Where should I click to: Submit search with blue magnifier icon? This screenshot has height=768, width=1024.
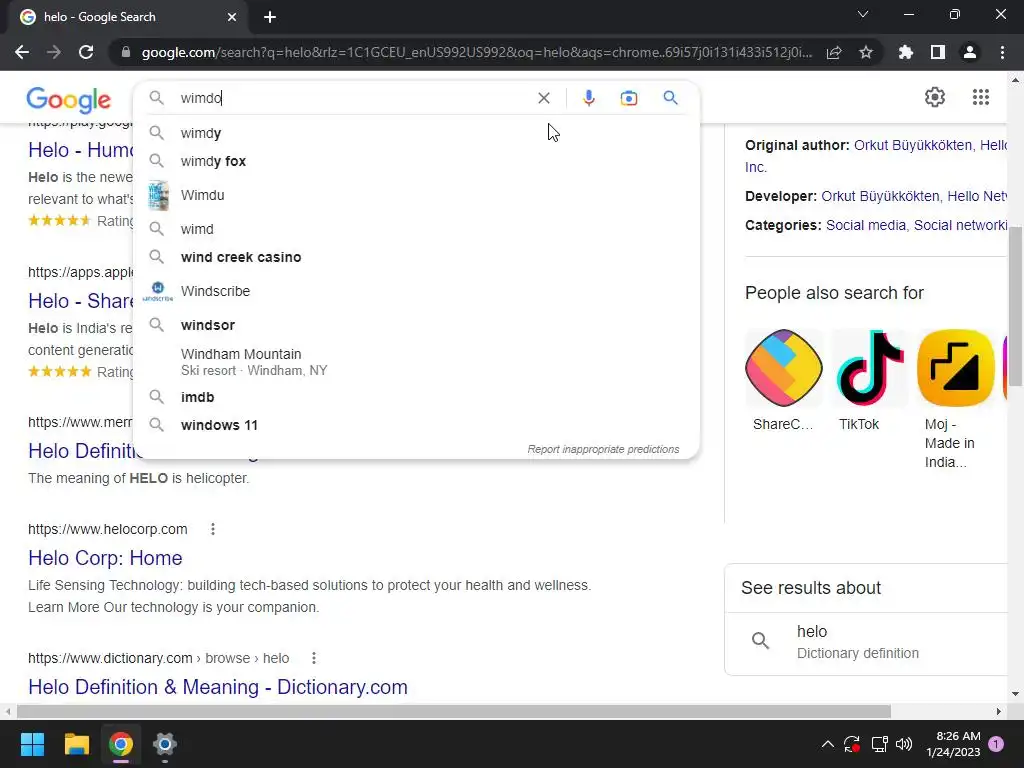(670, 98)
